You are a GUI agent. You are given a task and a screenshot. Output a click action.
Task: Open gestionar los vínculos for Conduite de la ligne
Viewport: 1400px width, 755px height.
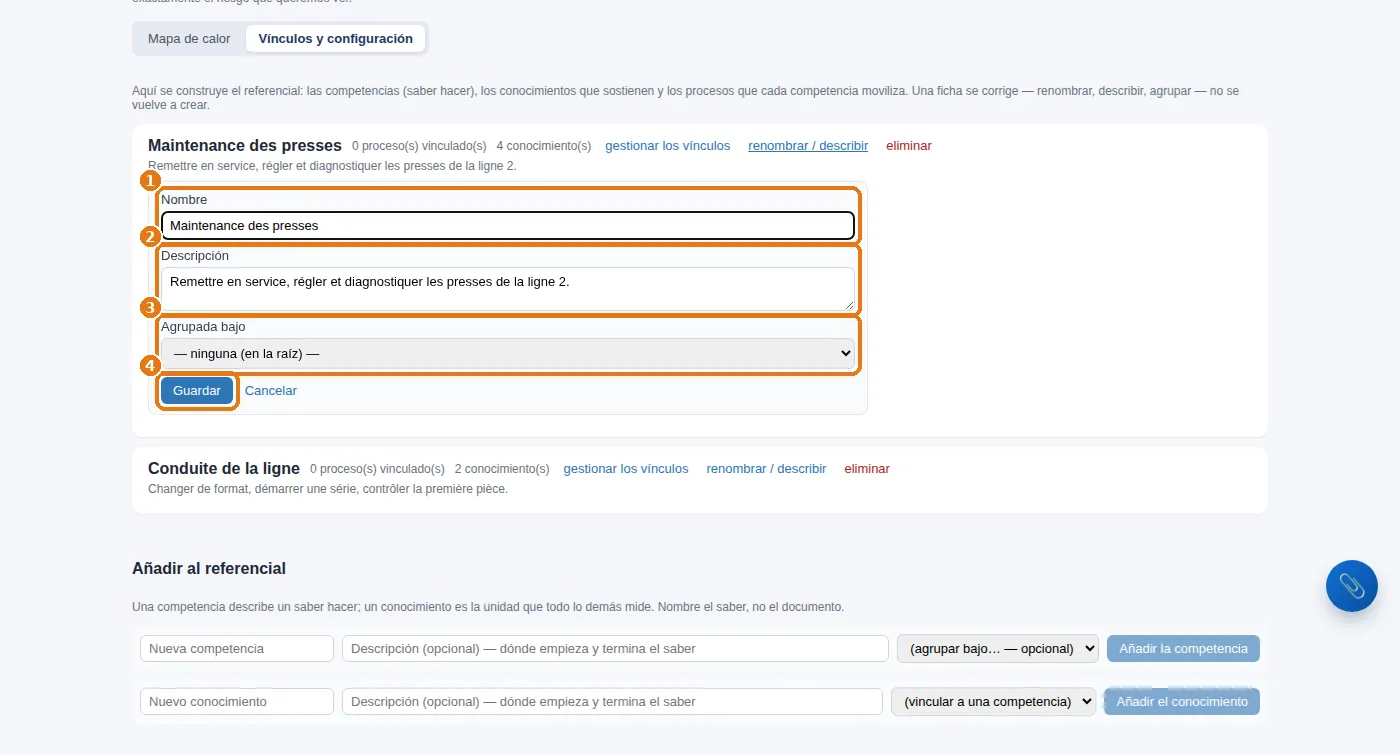tap(626, 469)
